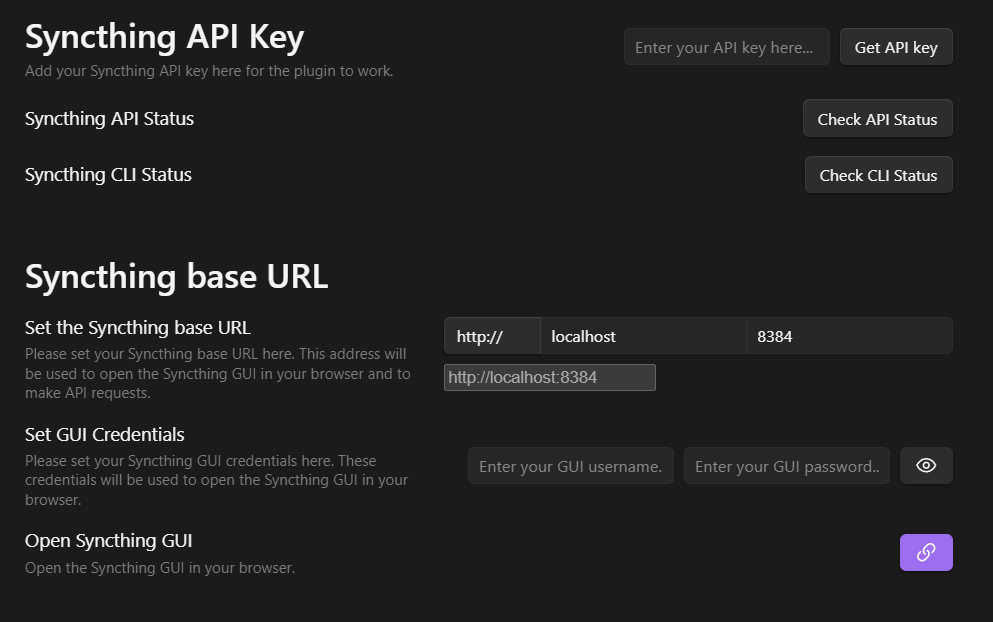Viewport: 993px width, 622px height.
Task: Open the http:// protocol dropdown
Action: (492, 336)
